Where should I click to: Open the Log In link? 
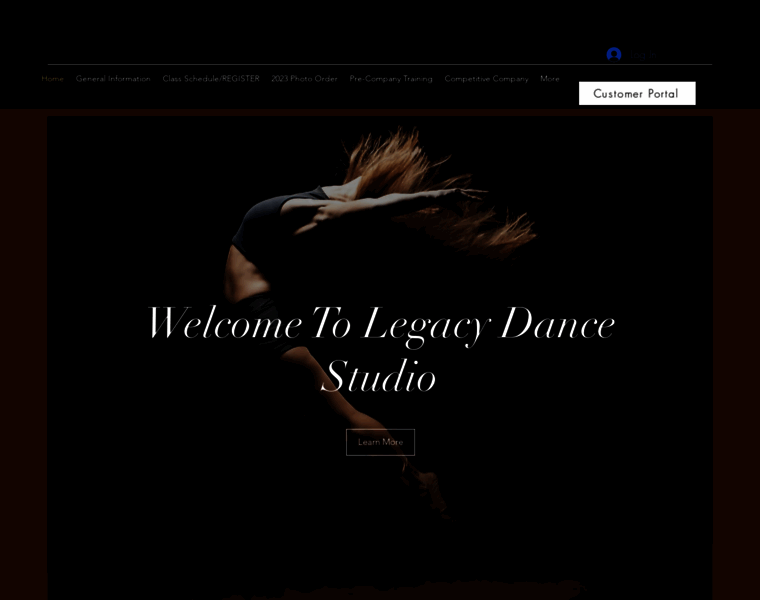point(643,55)
